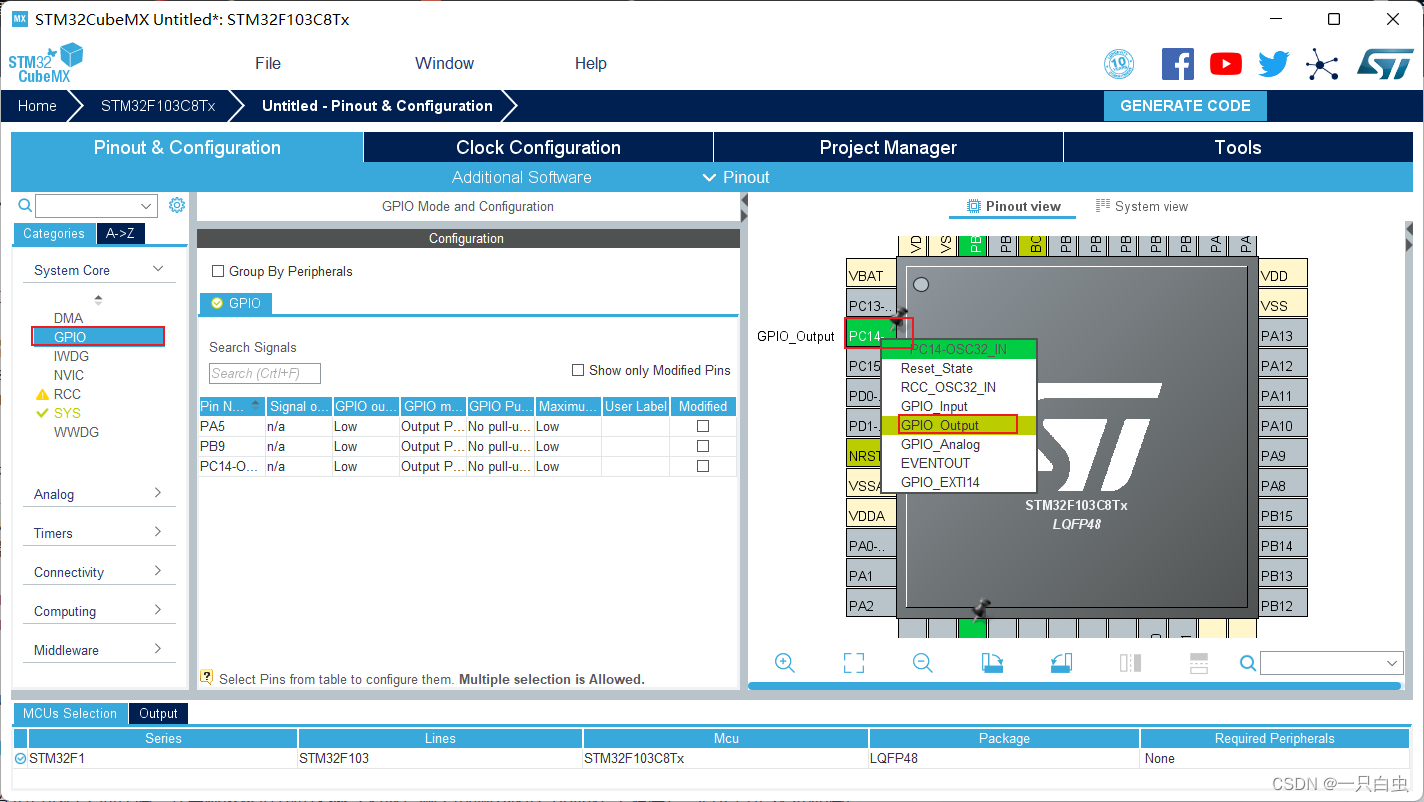Click the Search Signals input field
Image resolution: width=1424 pixels, height=802 pixels.
click(x=264, y=372)
